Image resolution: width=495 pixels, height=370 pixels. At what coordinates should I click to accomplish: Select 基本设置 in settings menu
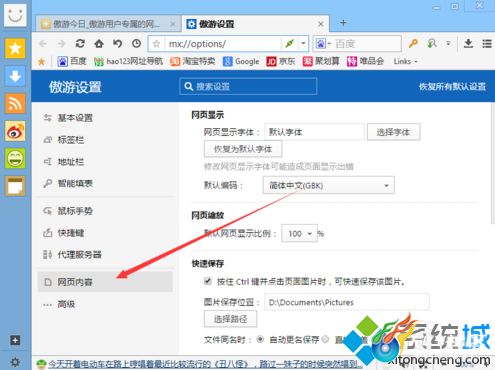tap(105, 118)
